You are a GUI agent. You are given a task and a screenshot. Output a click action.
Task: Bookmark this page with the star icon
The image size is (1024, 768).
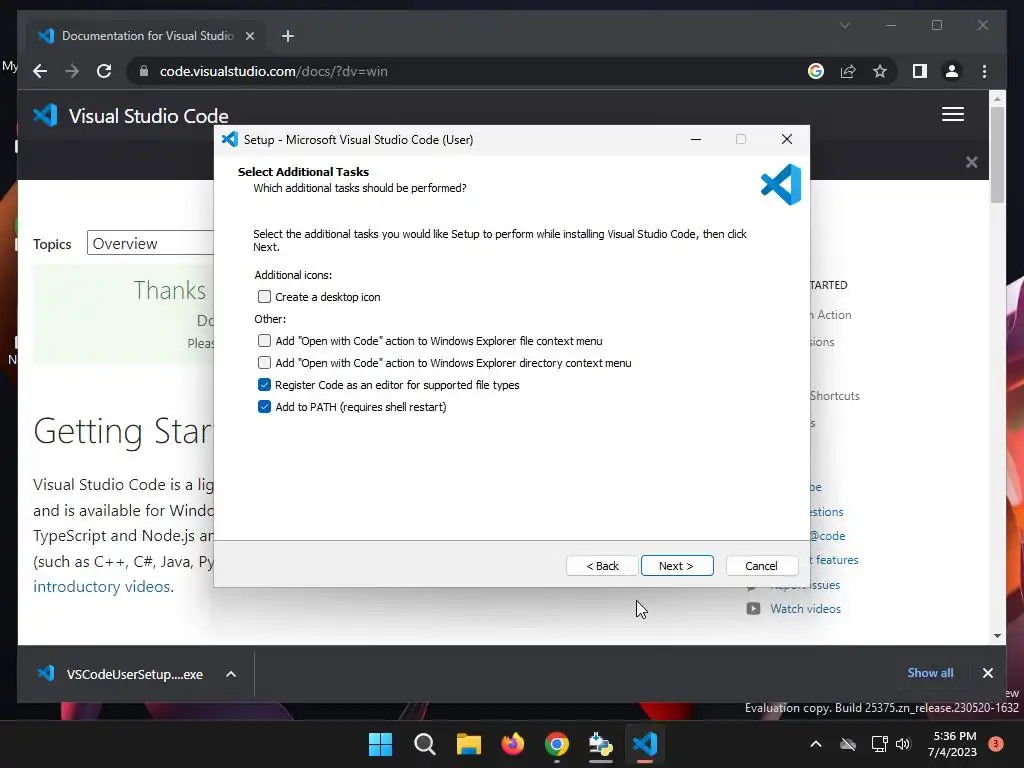(x=880, y=71)
